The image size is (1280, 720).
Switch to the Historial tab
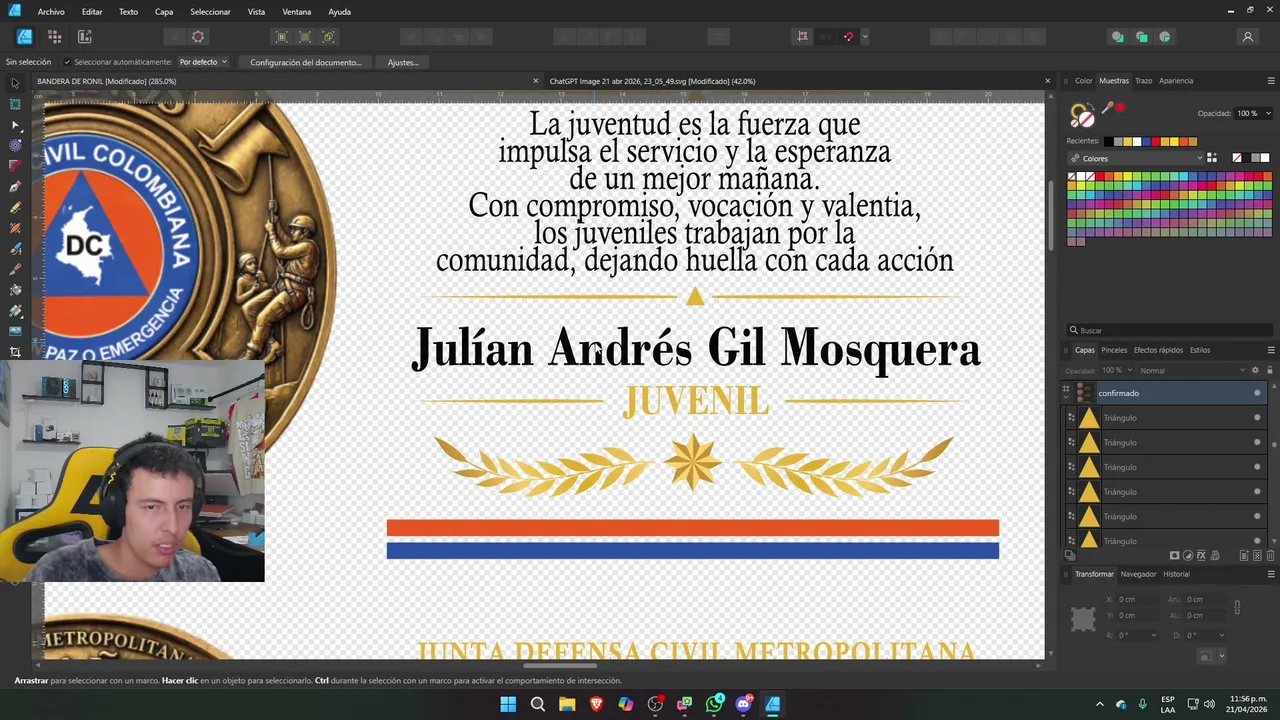(1176, 574)
